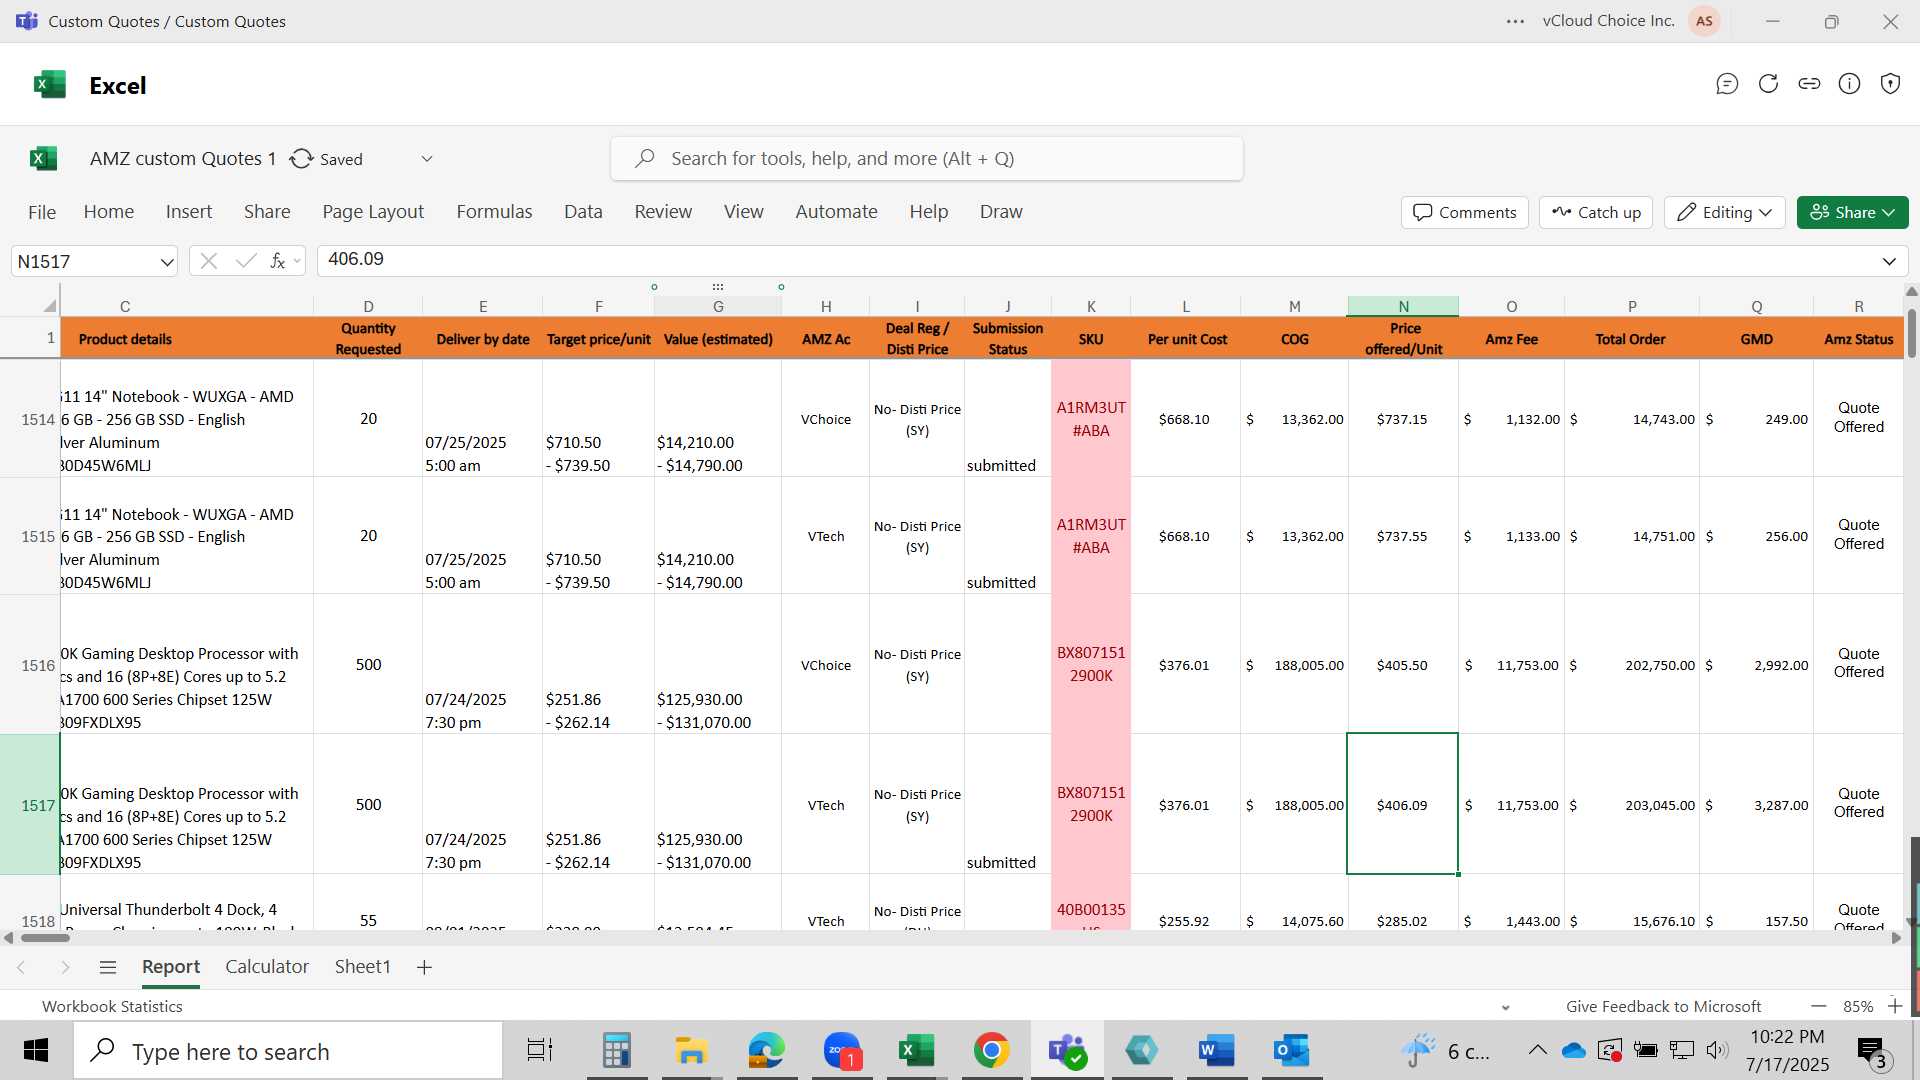Select cell with $3,287.00 GMD
Viewport: 1920px width, 1080px height.
click(x=1757, y=805)
